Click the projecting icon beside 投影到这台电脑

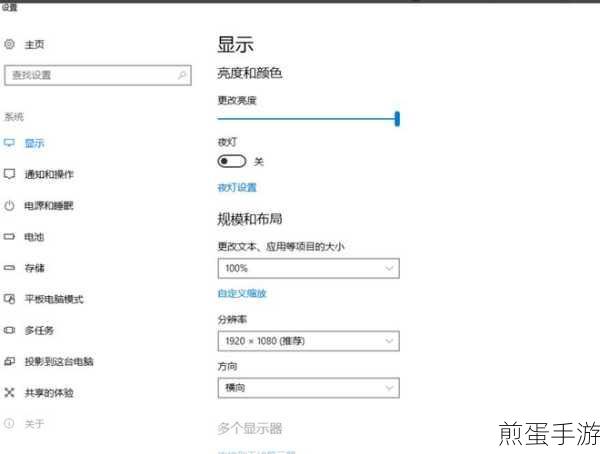[9, 361]
